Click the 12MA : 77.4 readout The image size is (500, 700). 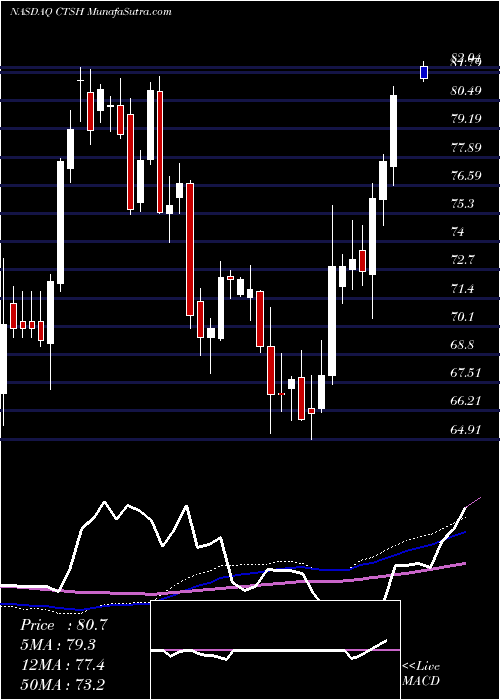pos(62,665)
